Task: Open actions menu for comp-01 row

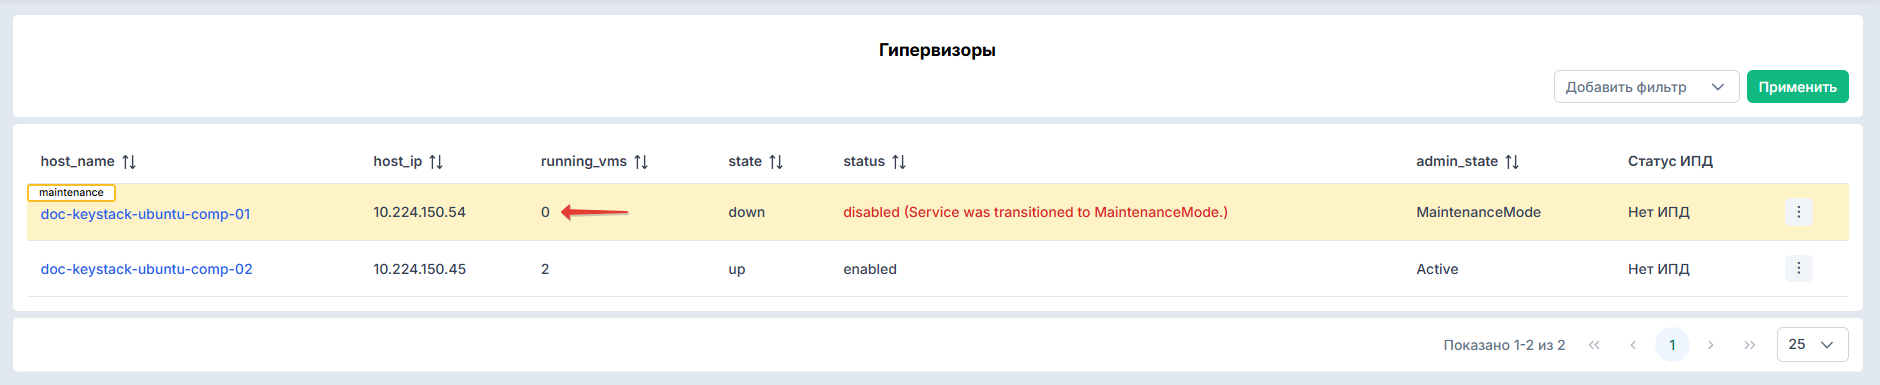Action: [1798, 212]
